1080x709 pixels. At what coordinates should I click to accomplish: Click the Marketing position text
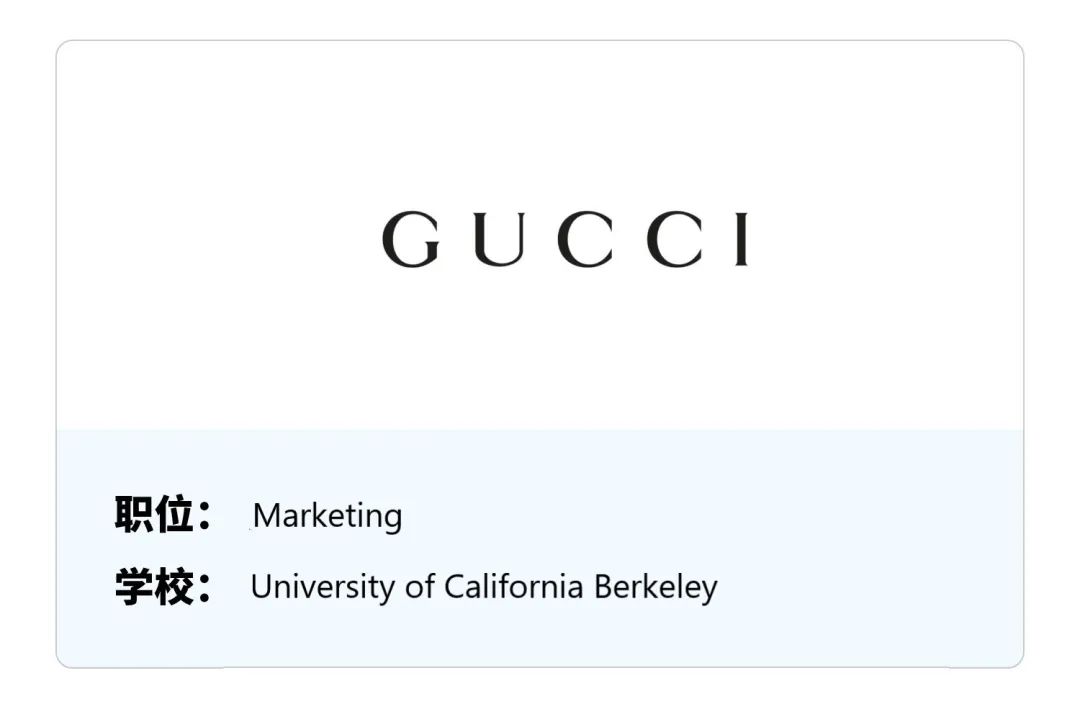327,515
